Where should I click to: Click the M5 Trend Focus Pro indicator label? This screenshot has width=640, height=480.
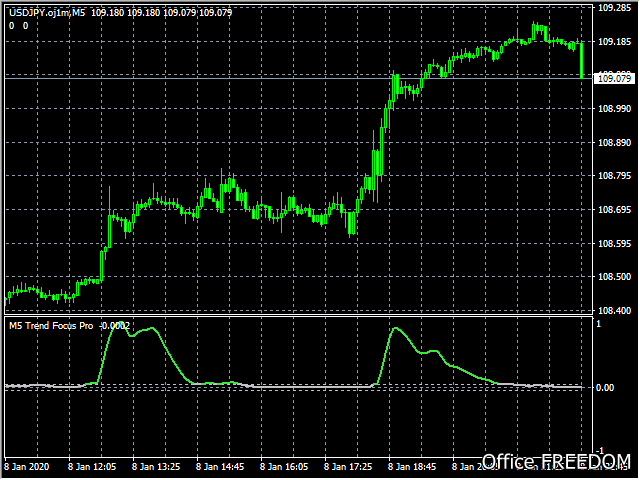51,326
